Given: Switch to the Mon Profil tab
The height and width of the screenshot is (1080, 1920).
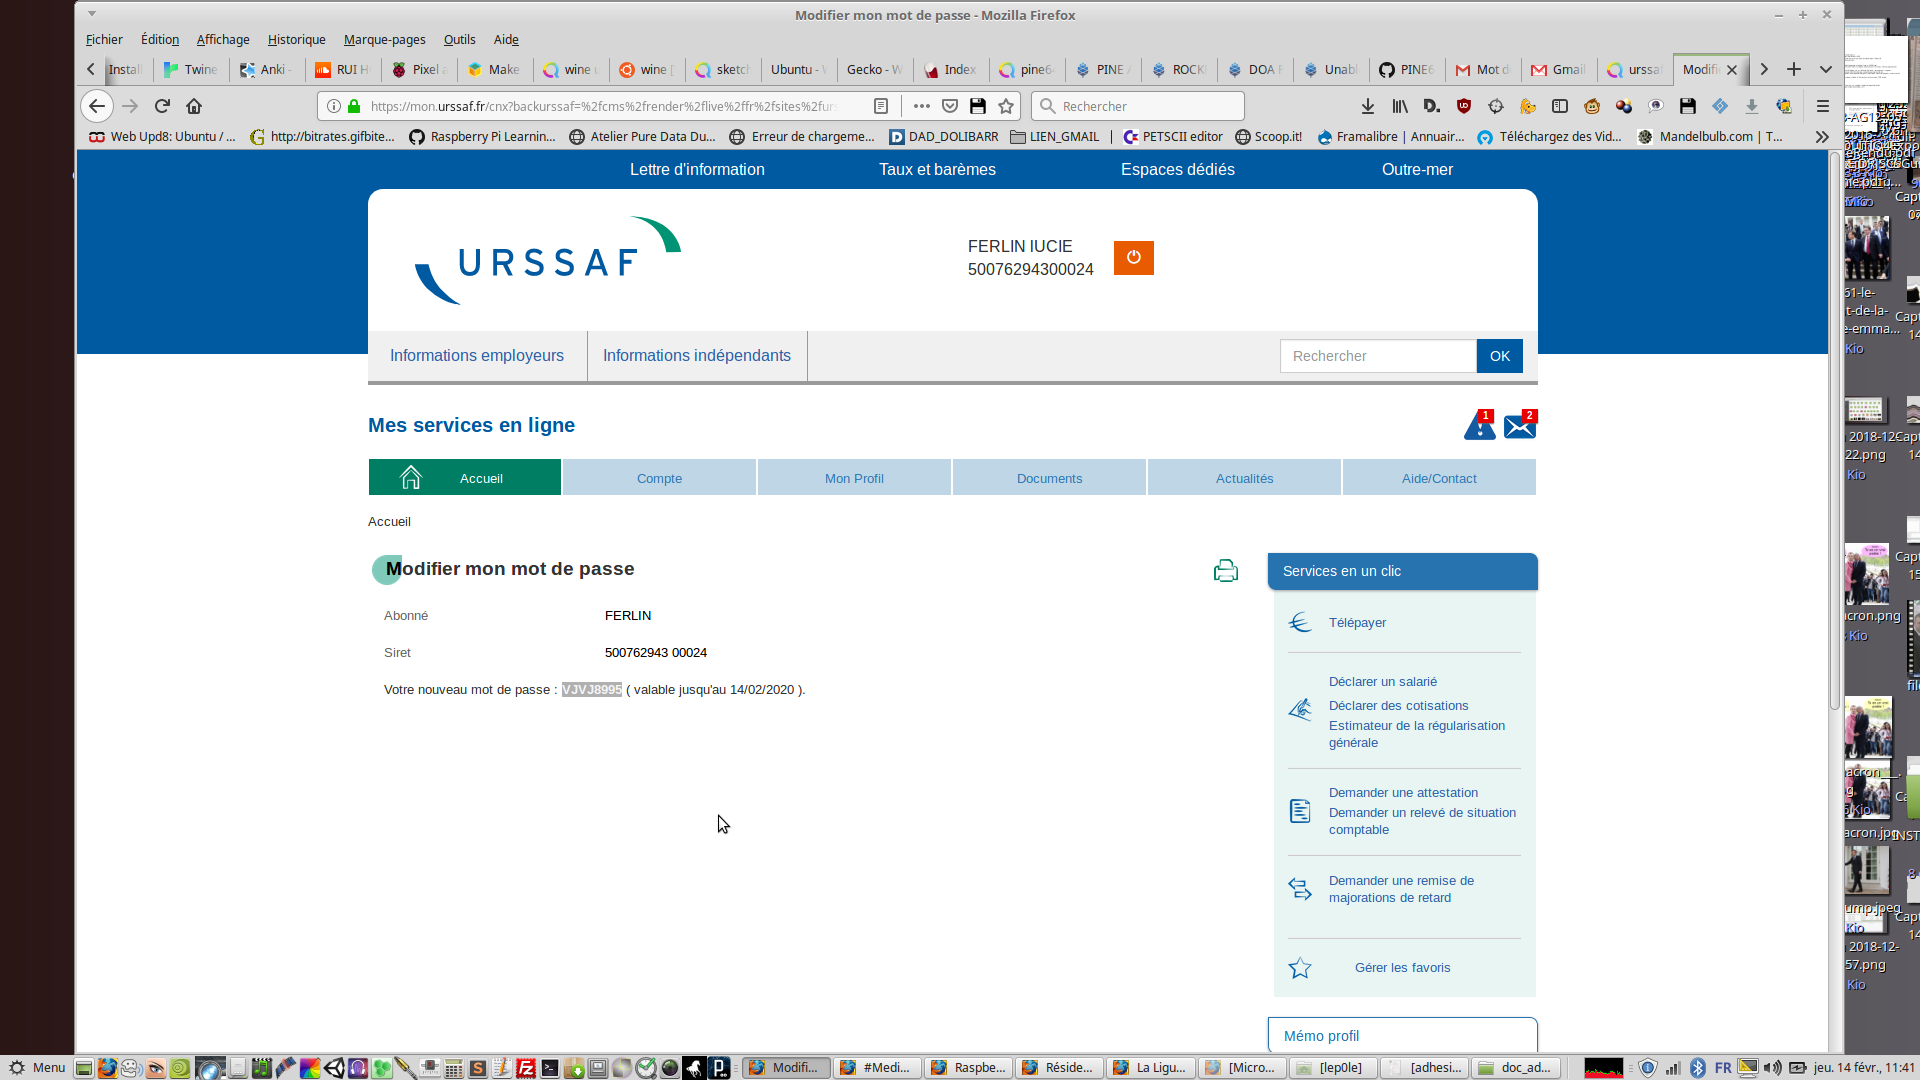Looking at the screenshot, I should point(854,478).
